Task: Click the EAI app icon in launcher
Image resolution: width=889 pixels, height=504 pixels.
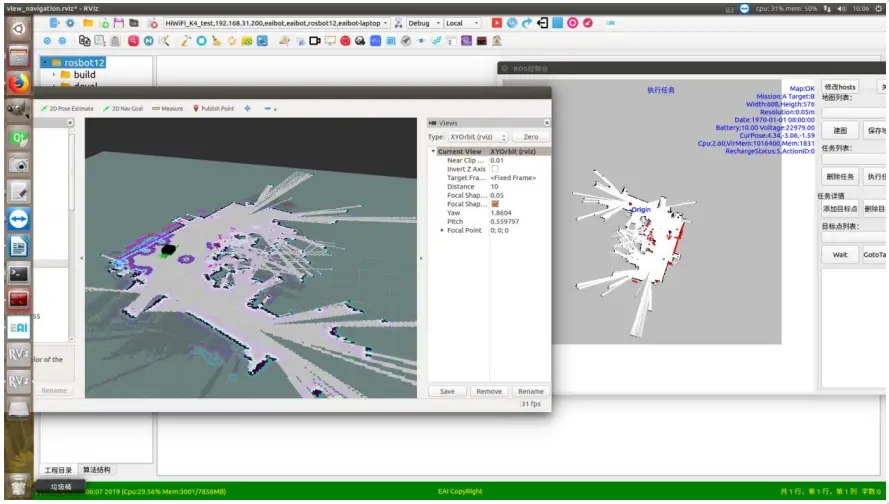Action: tap(18, 326)
